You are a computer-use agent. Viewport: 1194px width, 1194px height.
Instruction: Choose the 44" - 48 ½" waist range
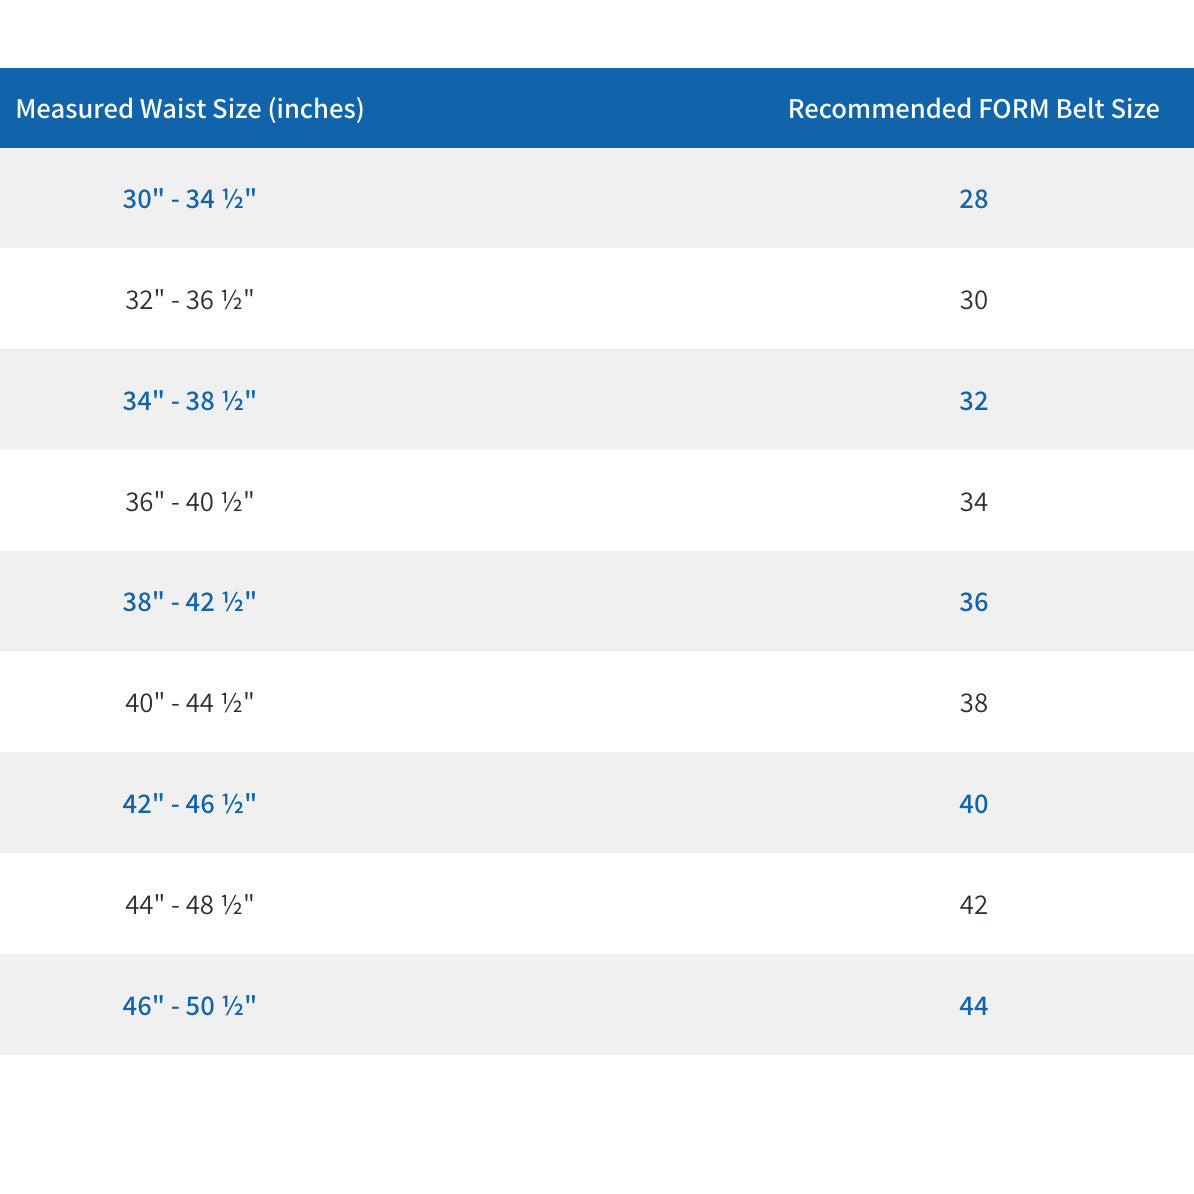pos(190,905)
